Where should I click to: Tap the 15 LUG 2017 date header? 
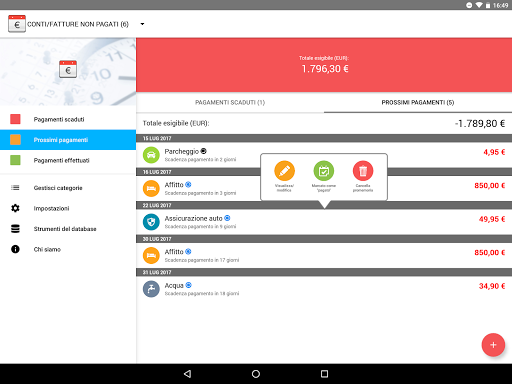pos(324,138)
